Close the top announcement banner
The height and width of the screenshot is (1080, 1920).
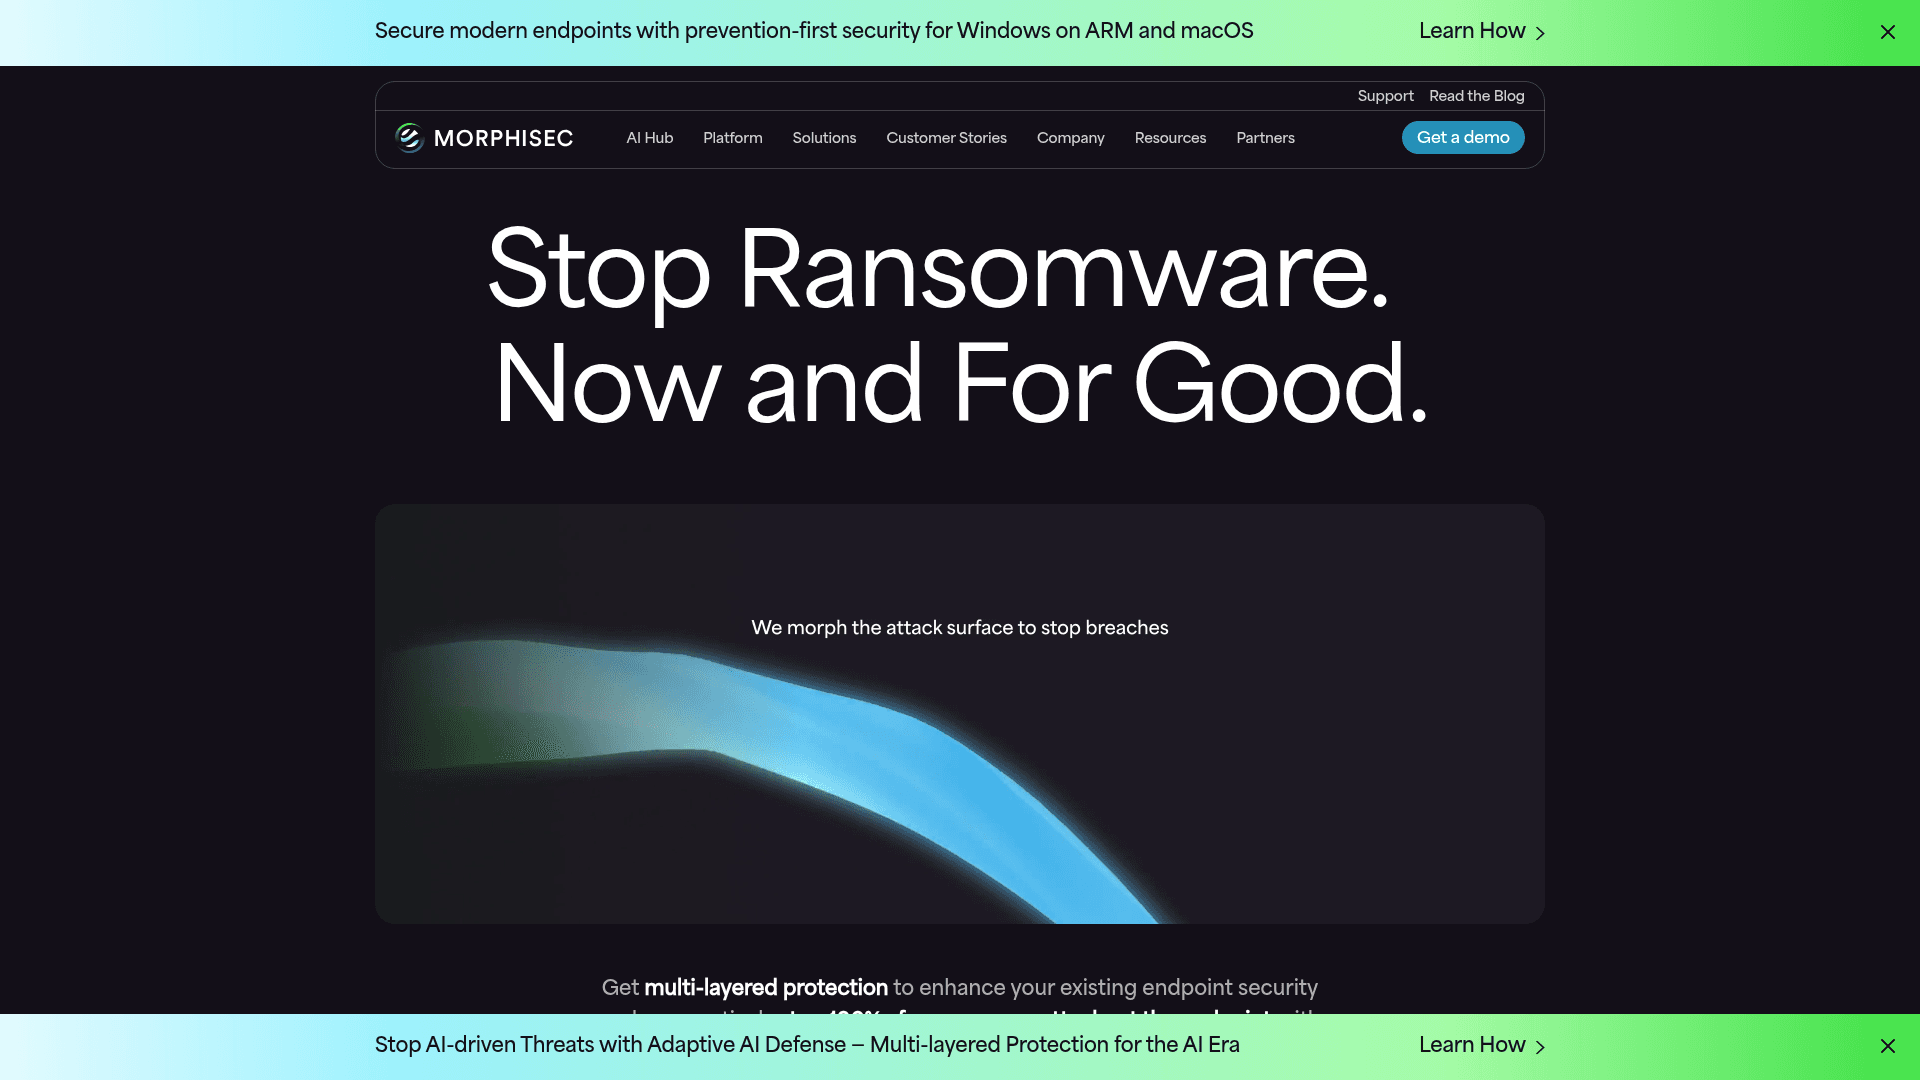point(1887,32)
